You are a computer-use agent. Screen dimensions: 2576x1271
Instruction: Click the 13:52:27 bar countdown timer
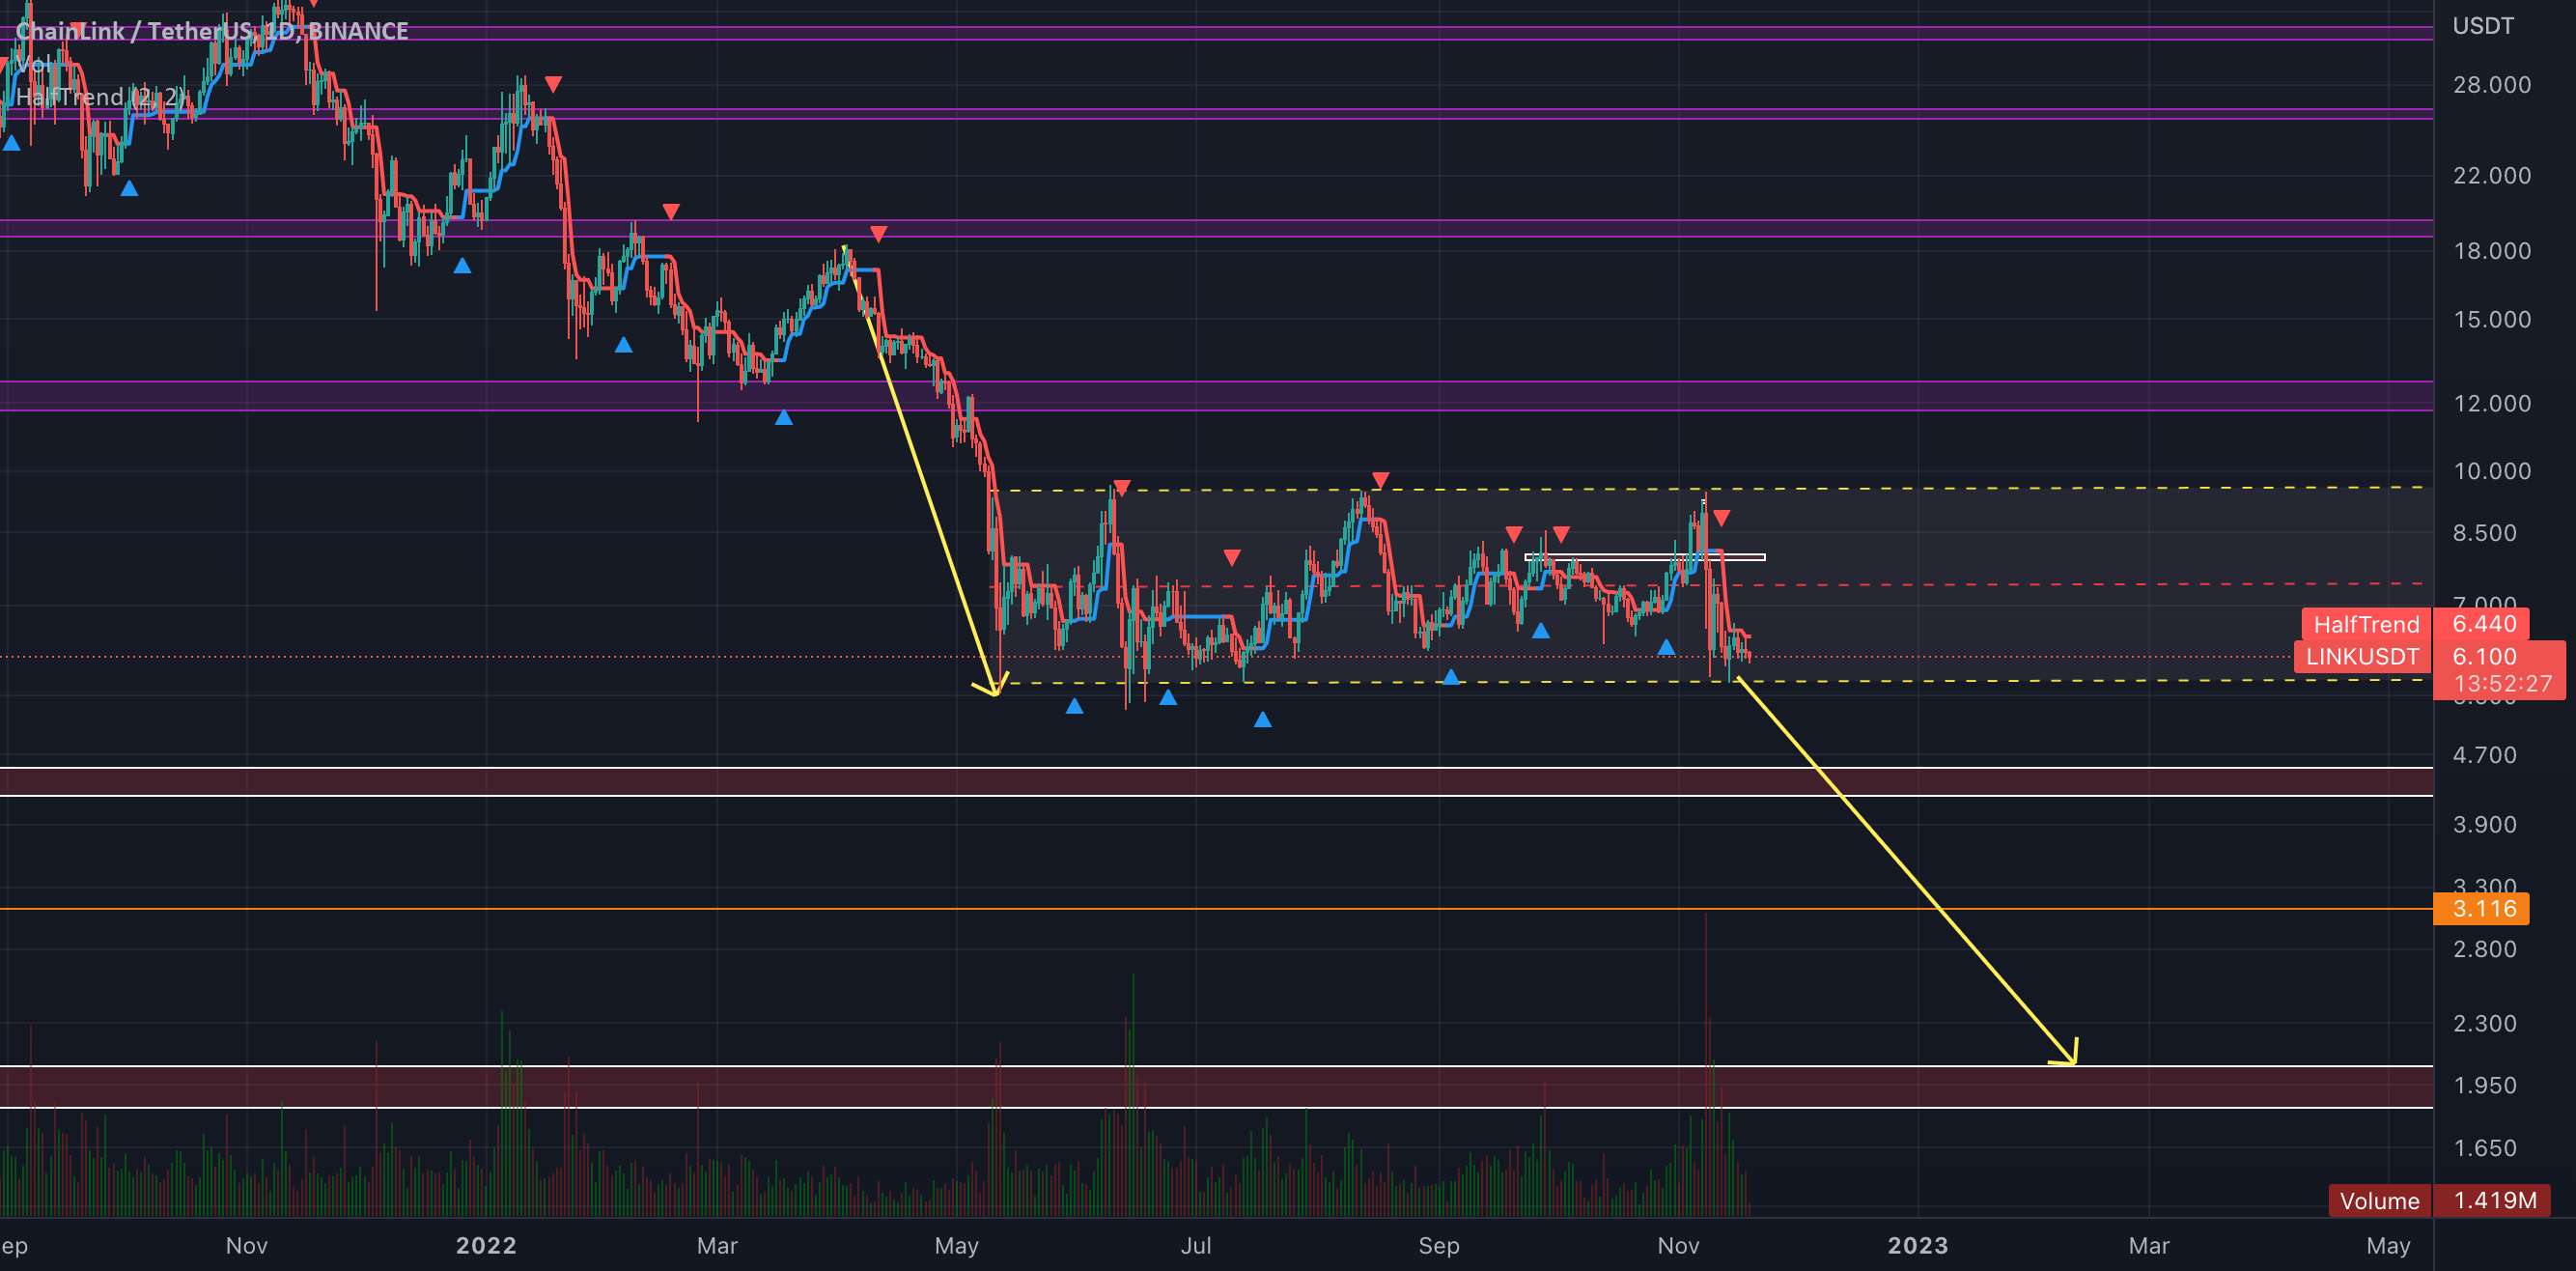point(2502,684)
